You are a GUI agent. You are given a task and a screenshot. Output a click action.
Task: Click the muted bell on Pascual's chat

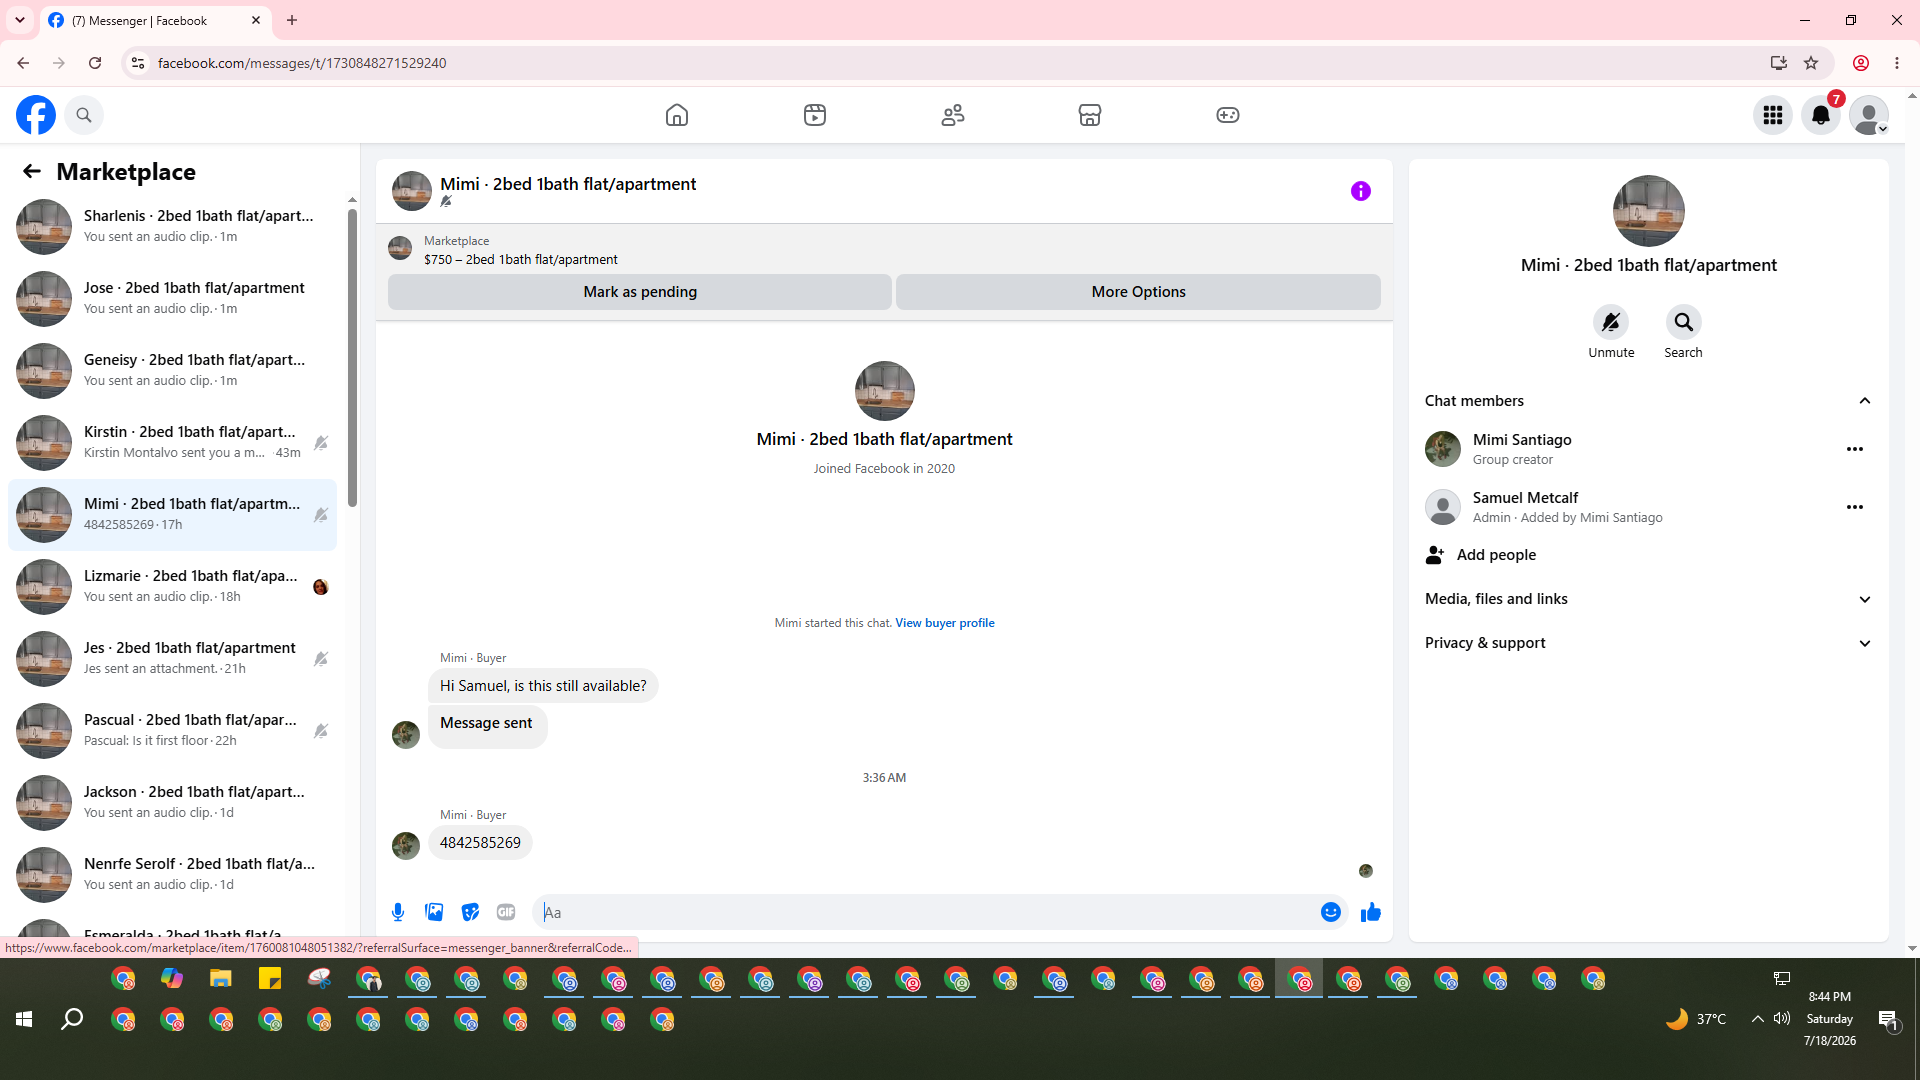[x=321, y=731]
